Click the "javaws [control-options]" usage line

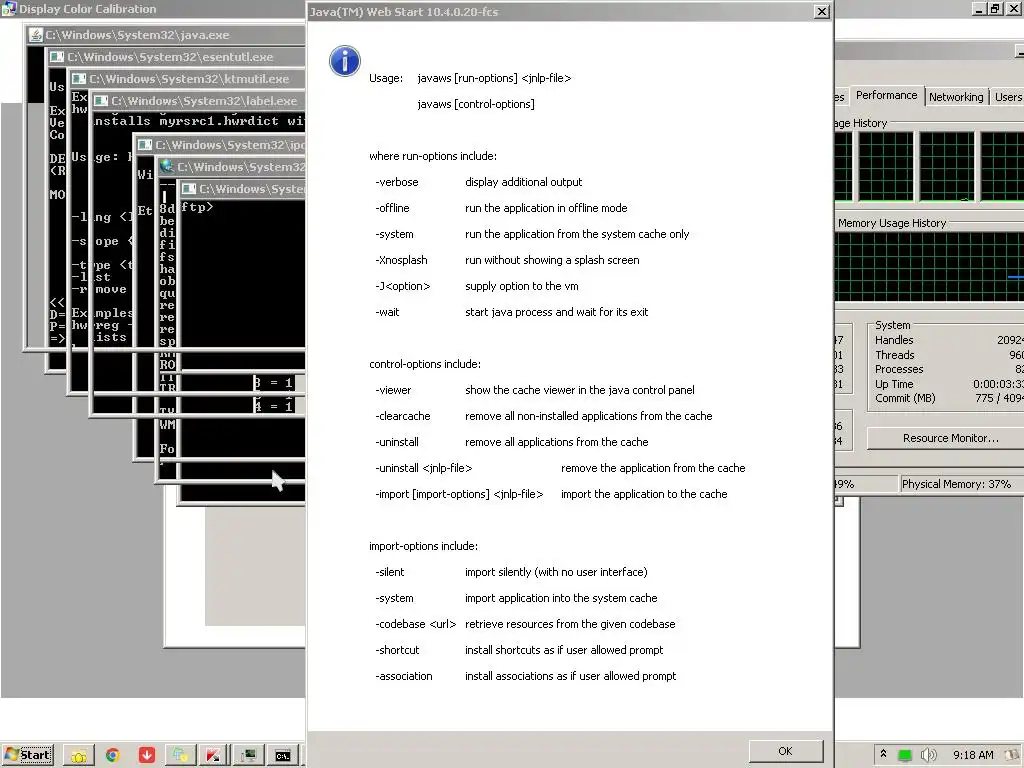pyautogui.click(x=476, y=104)
